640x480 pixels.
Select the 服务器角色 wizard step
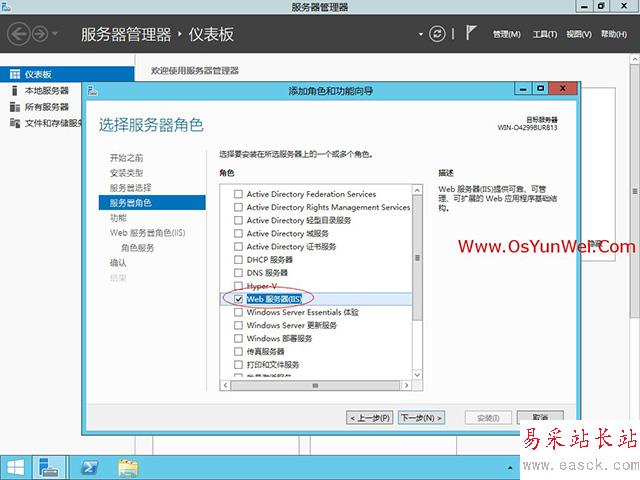(152, 202)
